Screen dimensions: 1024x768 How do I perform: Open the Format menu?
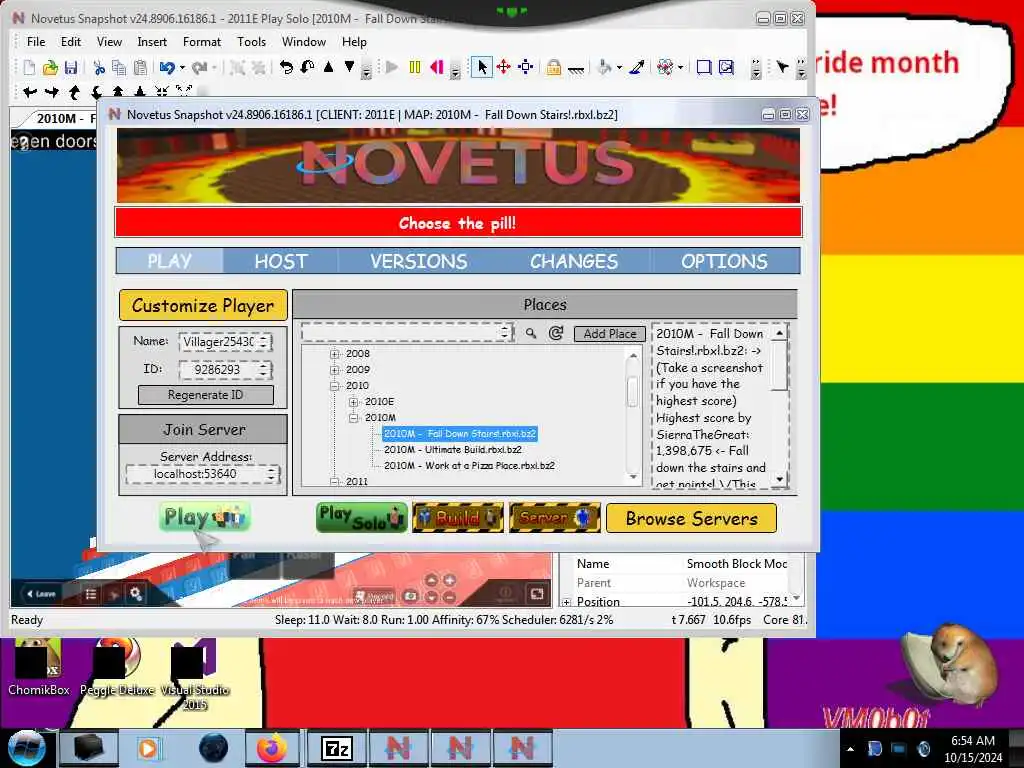click(202, 42)
